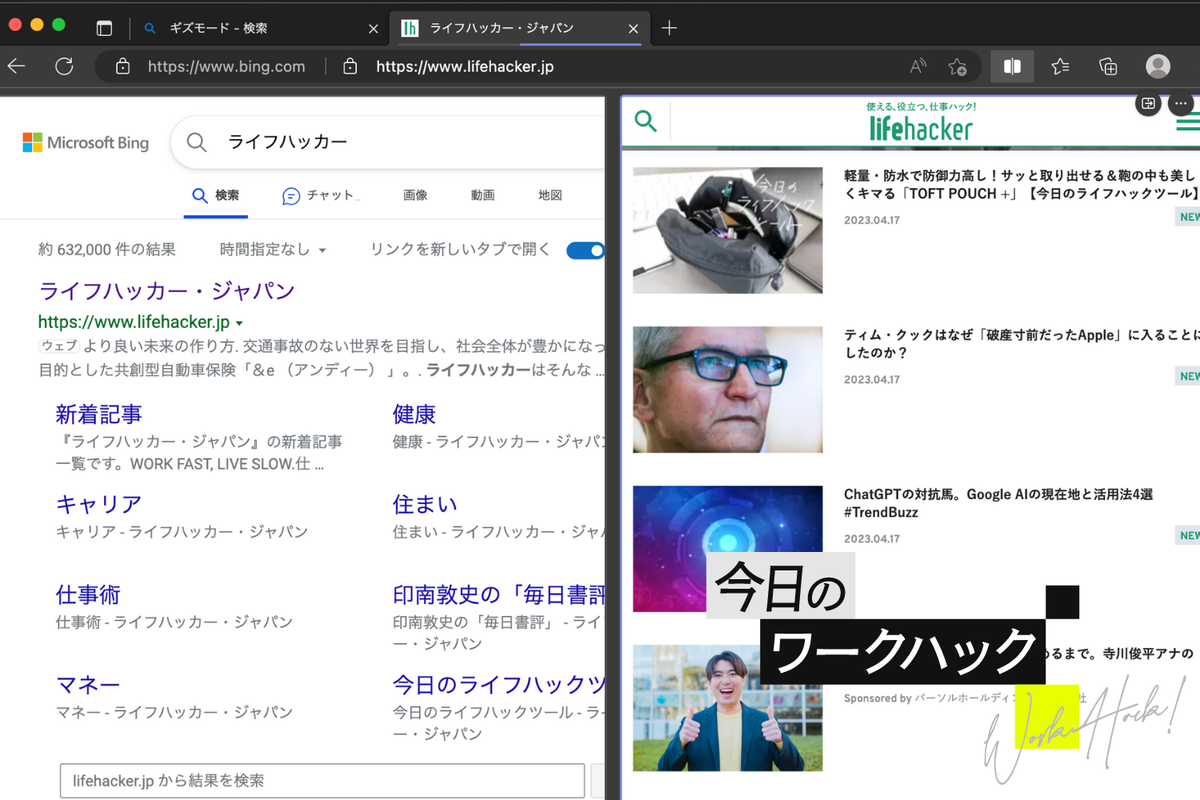Open the three-dot menu on the Lifehacker pane
Viewport: 1200px width, 800px height.
point(1180,103)
